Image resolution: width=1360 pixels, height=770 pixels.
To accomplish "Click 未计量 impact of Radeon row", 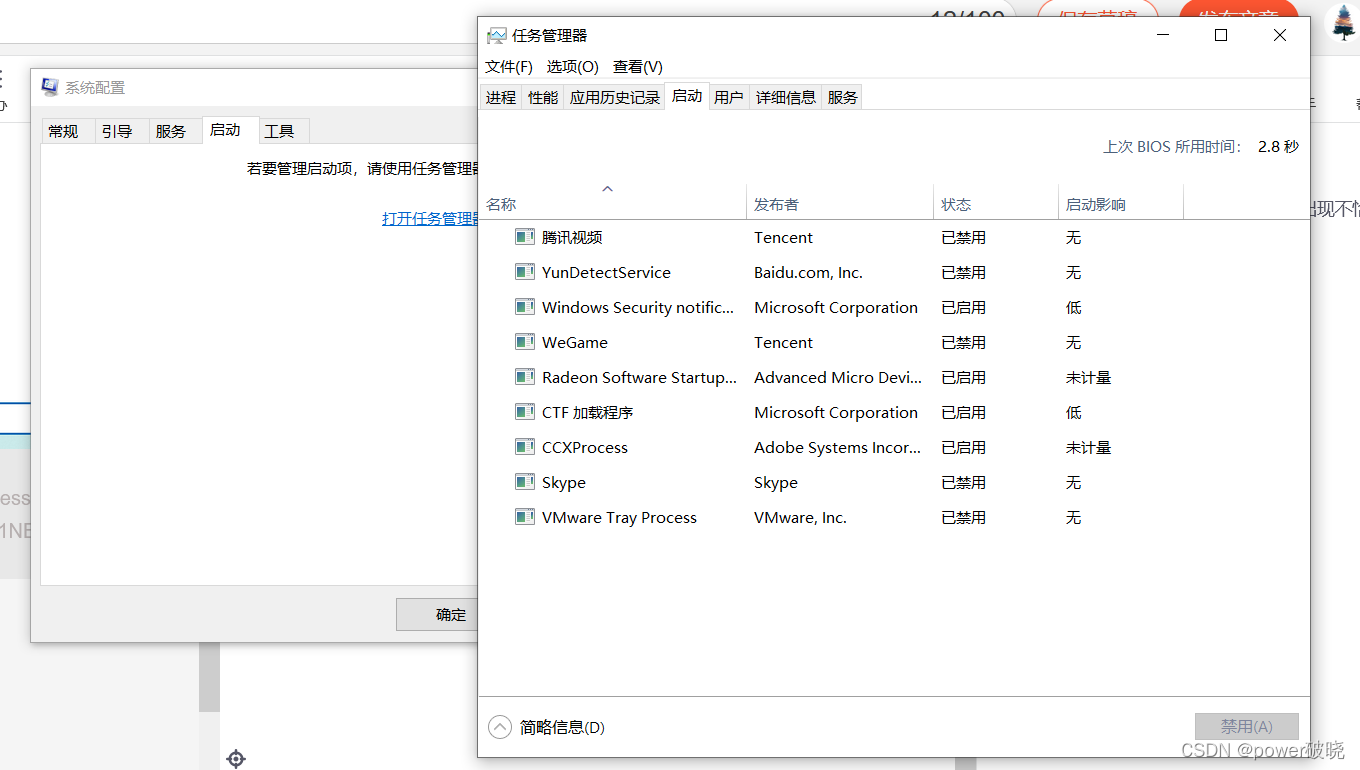I will [x=1088, y=377].
